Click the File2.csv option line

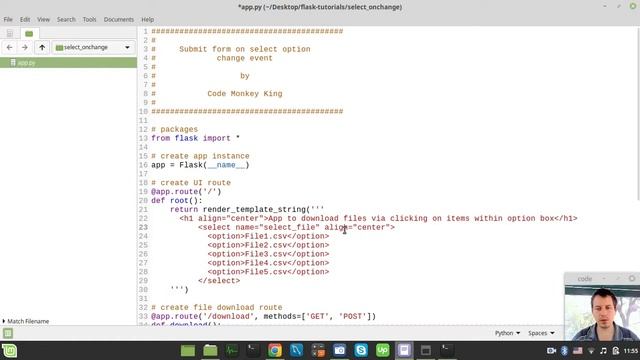[268, 245]
